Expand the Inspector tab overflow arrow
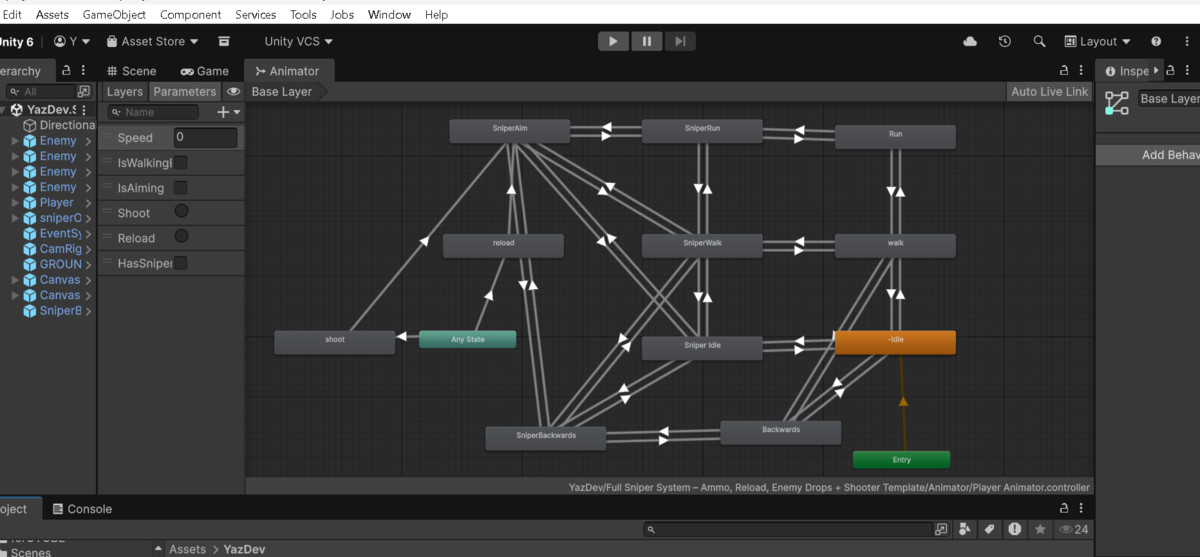Viewport: 1200px width, 557px height. [x=1156, y=70]
